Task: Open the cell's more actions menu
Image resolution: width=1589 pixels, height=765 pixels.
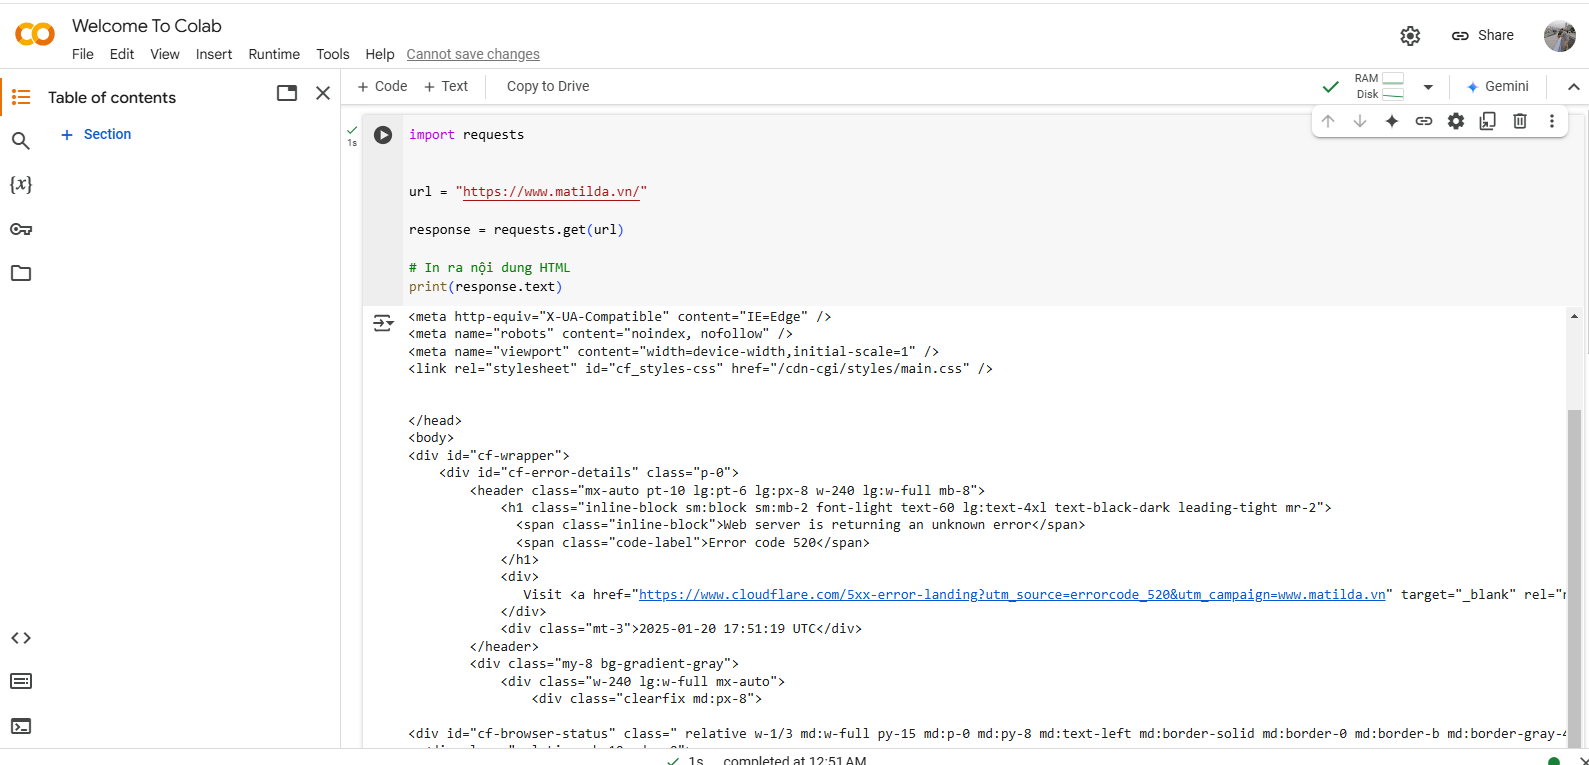Action: pos(1552,121)
